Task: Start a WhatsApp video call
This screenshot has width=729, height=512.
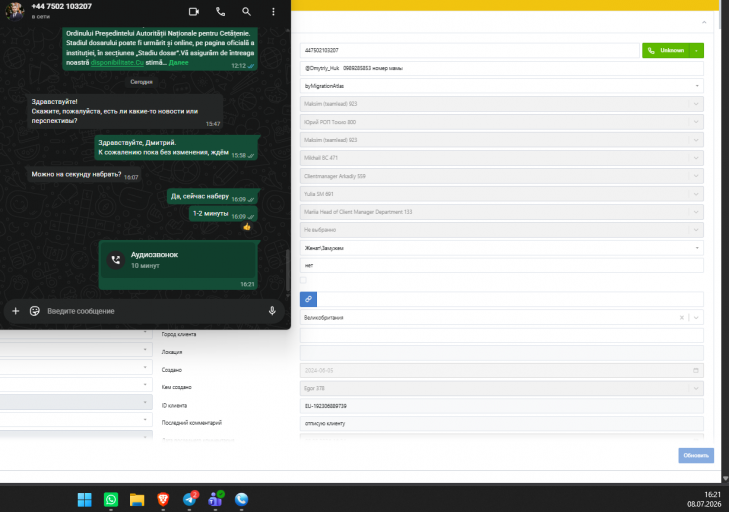Action: [x=194, y=12]
